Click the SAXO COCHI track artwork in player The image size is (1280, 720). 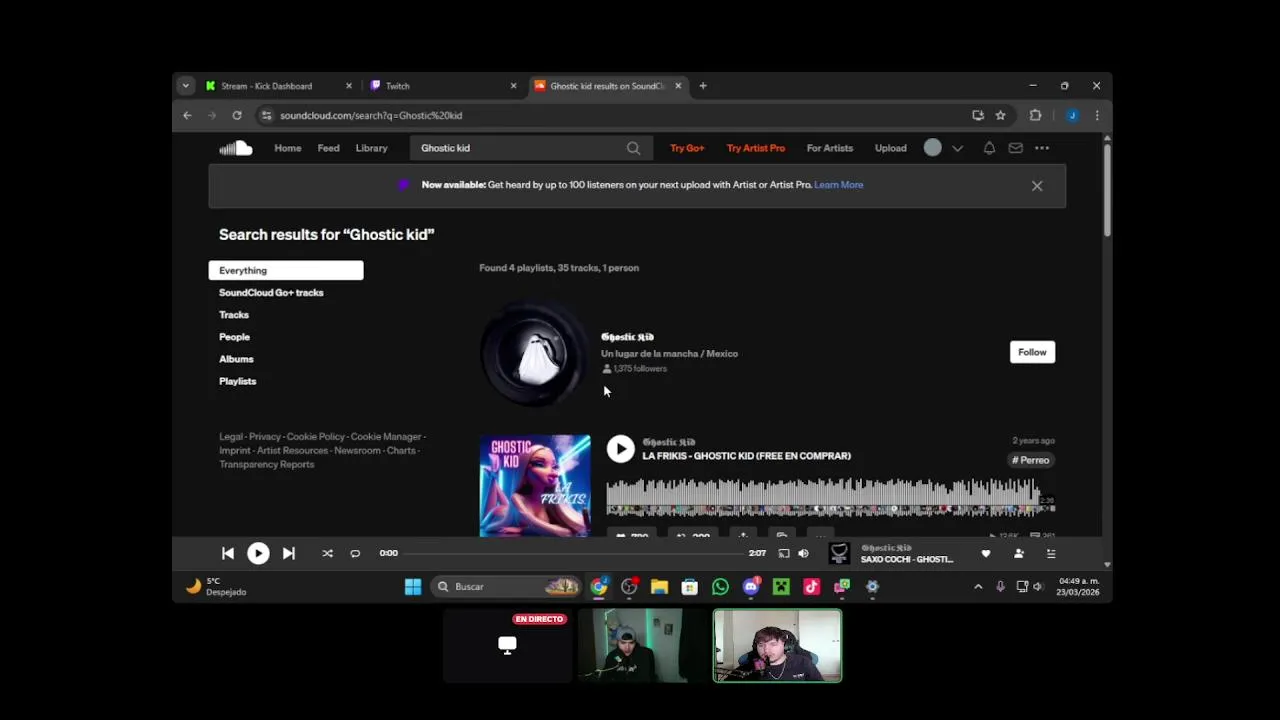(x=839, y=553)
